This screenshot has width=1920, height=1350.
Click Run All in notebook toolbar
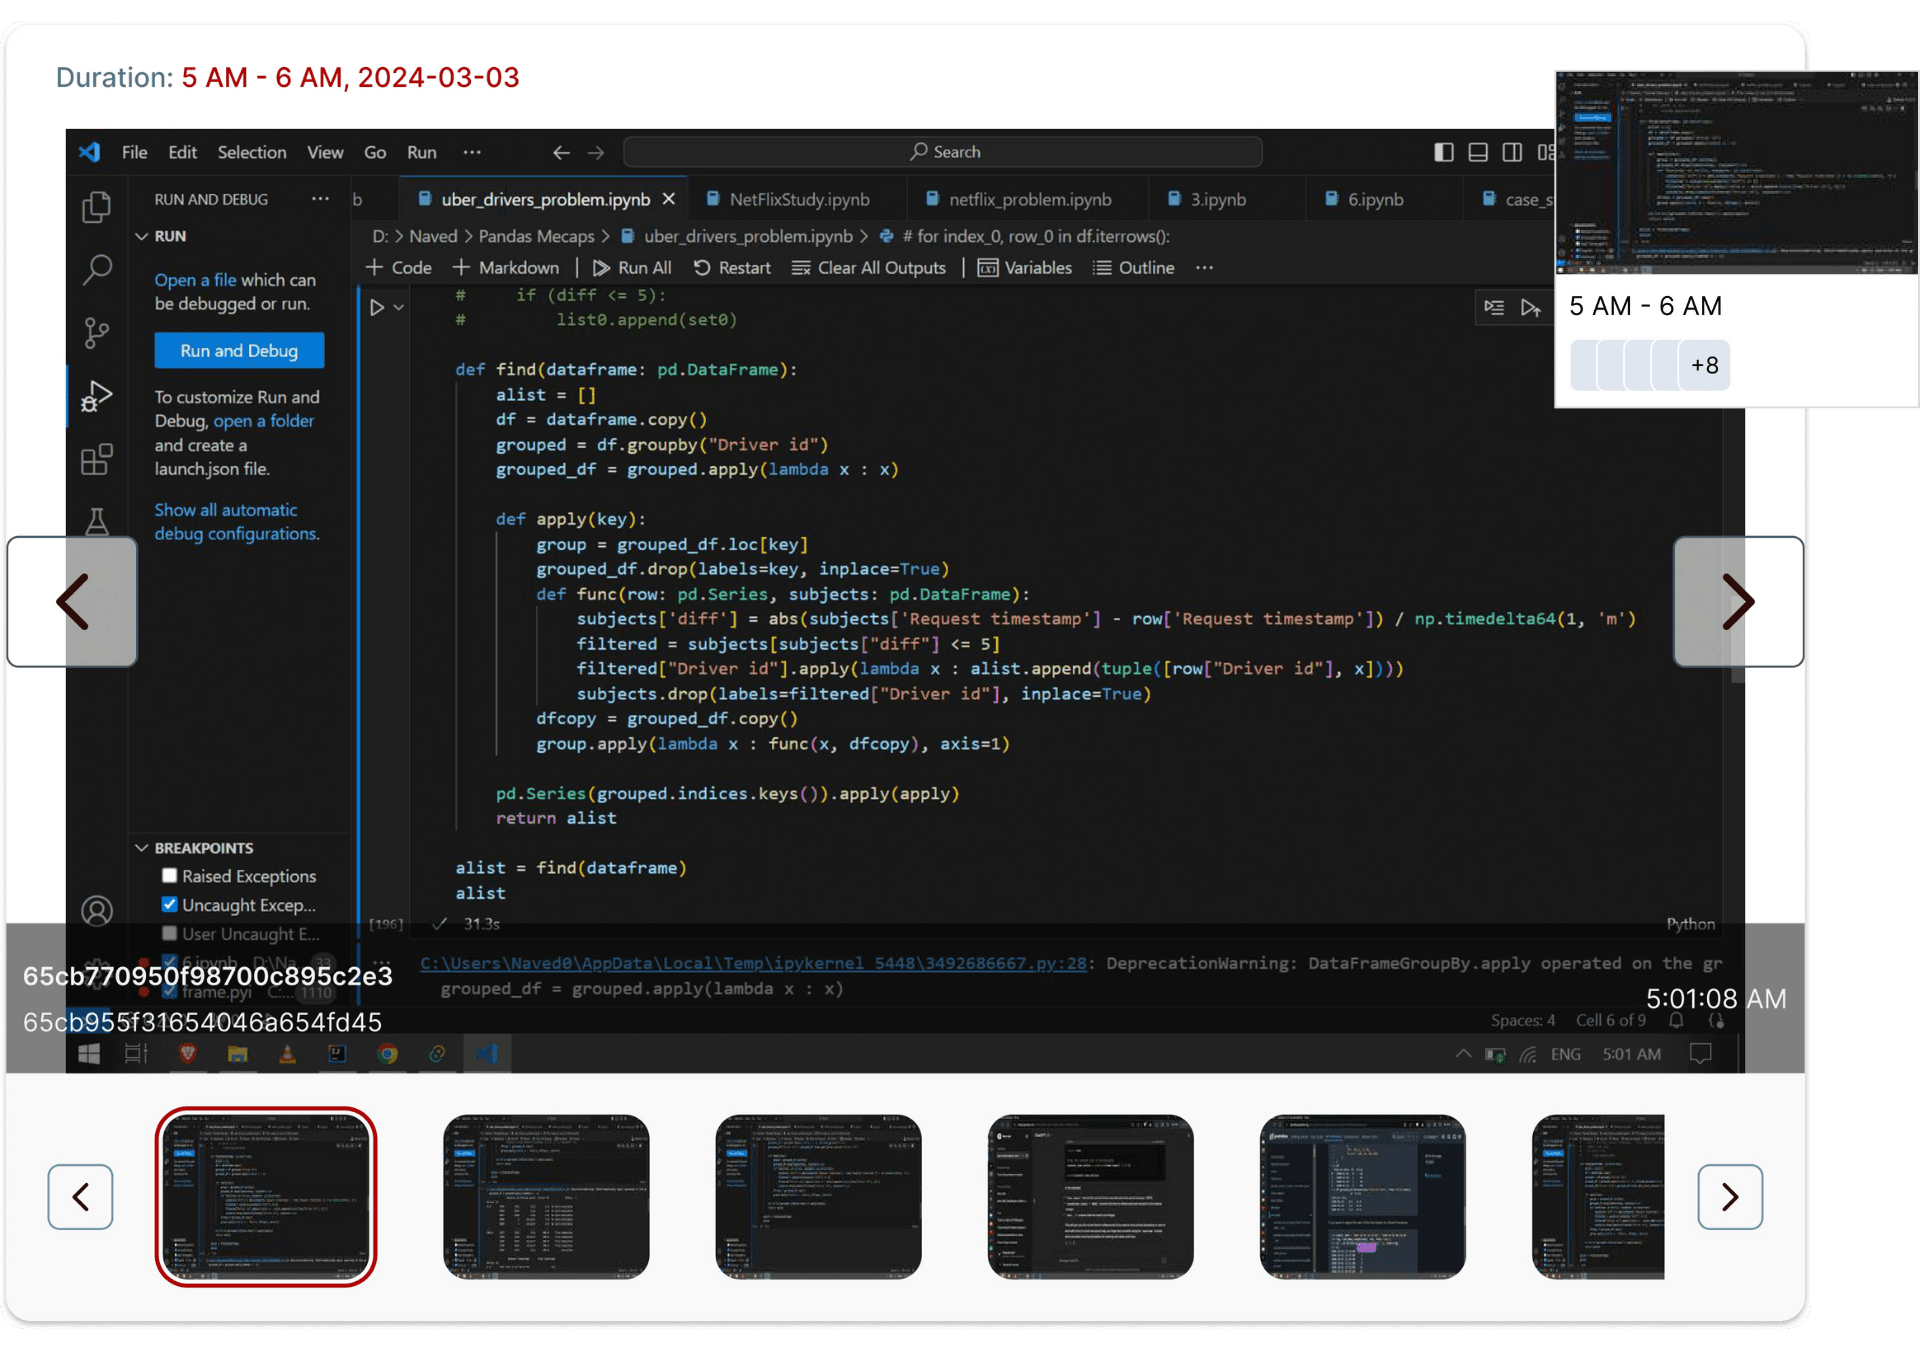point(632,268)
